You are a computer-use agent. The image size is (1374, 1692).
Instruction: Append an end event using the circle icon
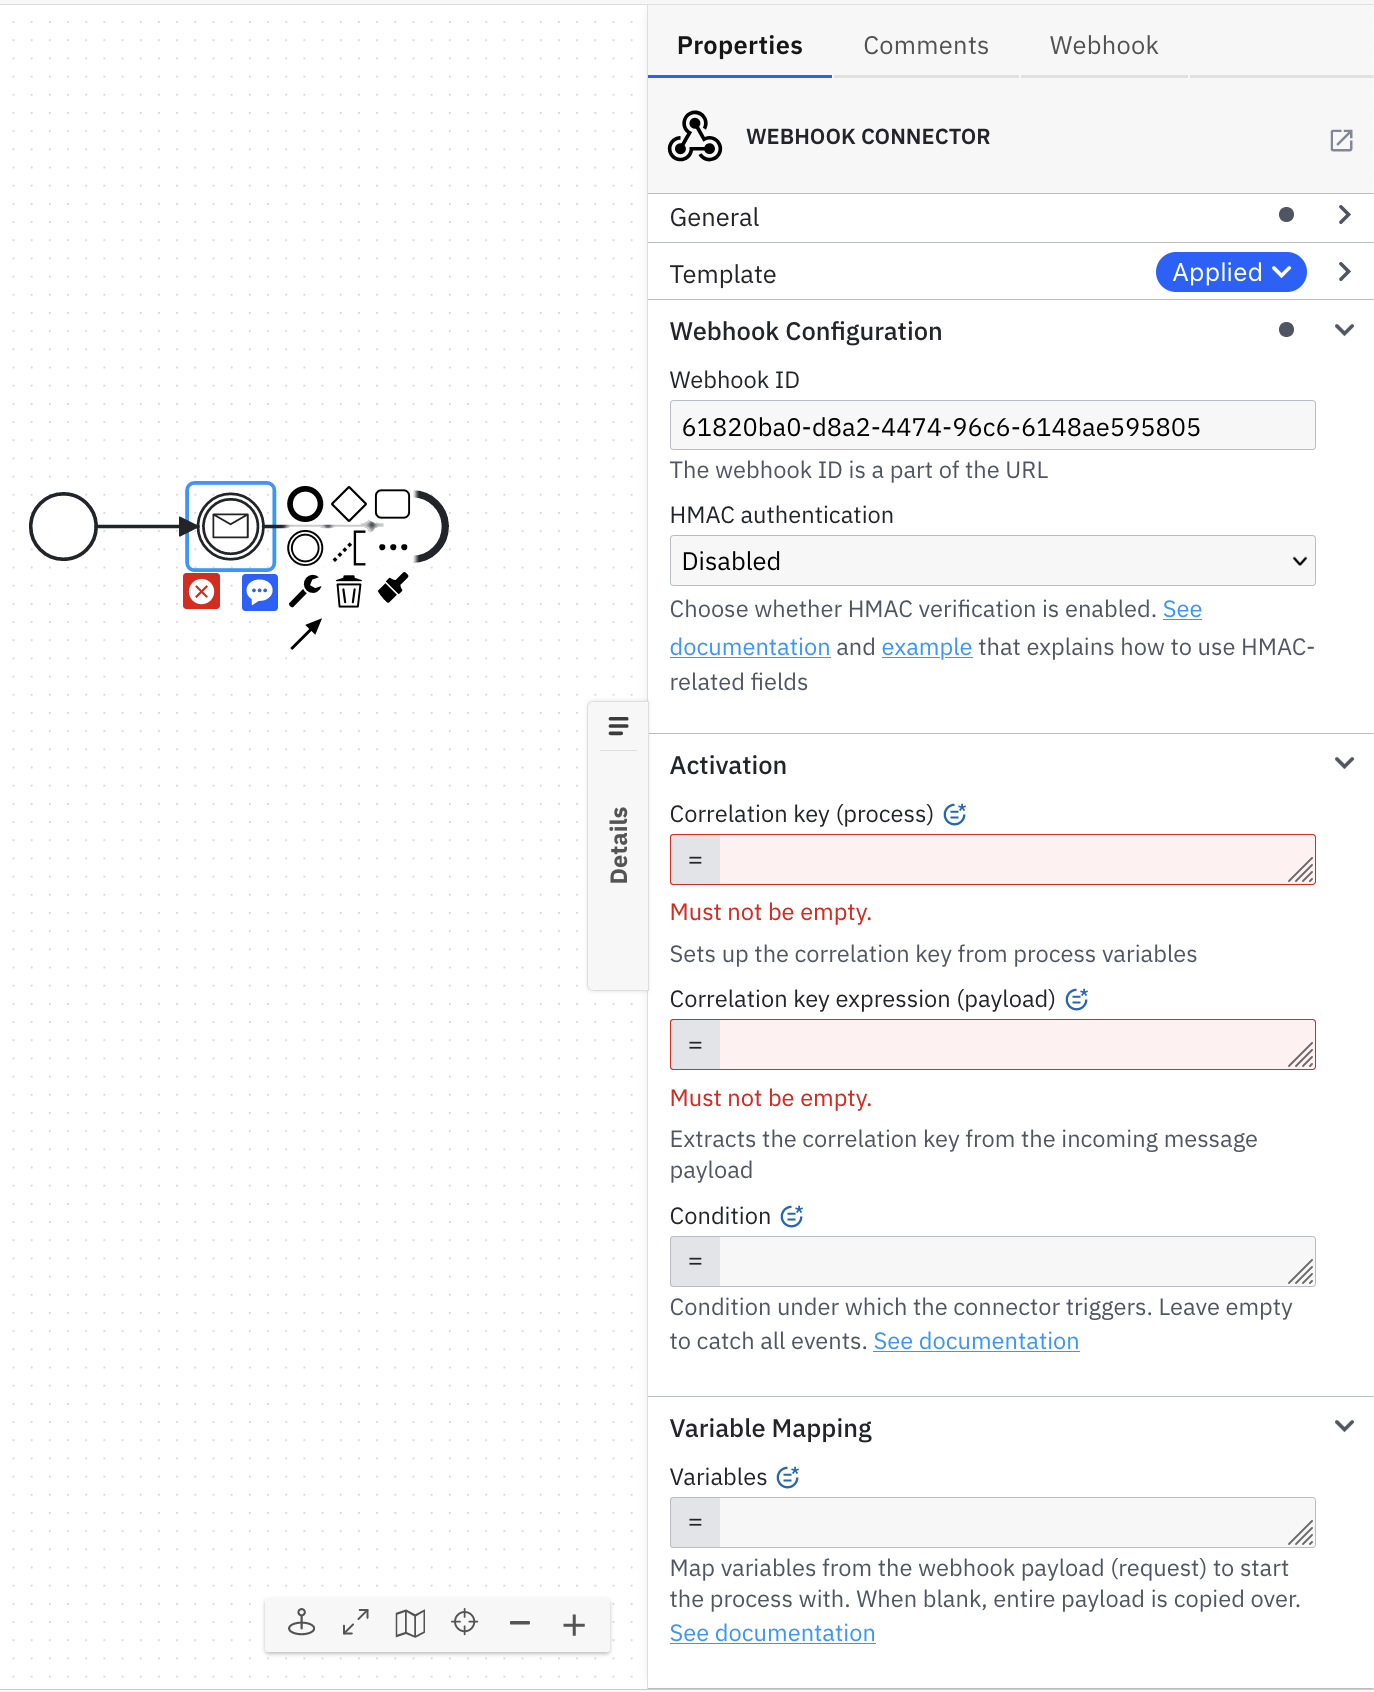click(304, 504)
